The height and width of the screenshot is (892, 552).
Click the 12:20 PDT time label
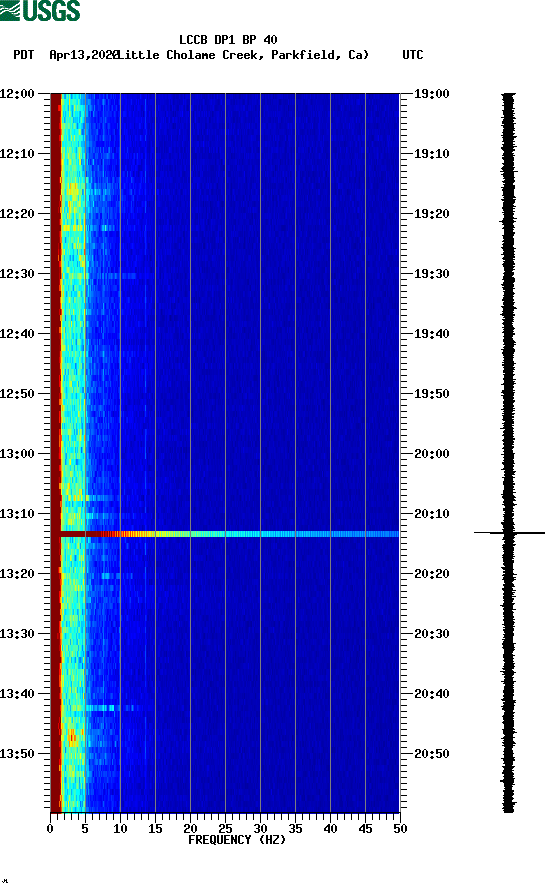point(17,214)
